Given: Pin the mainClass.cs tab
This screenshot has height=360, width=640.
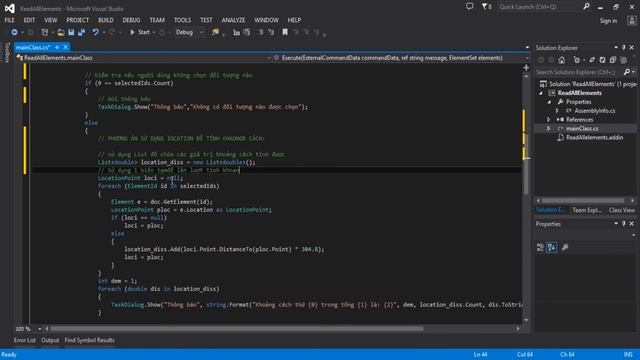Looking at the screenshot, I should (57, 47).
